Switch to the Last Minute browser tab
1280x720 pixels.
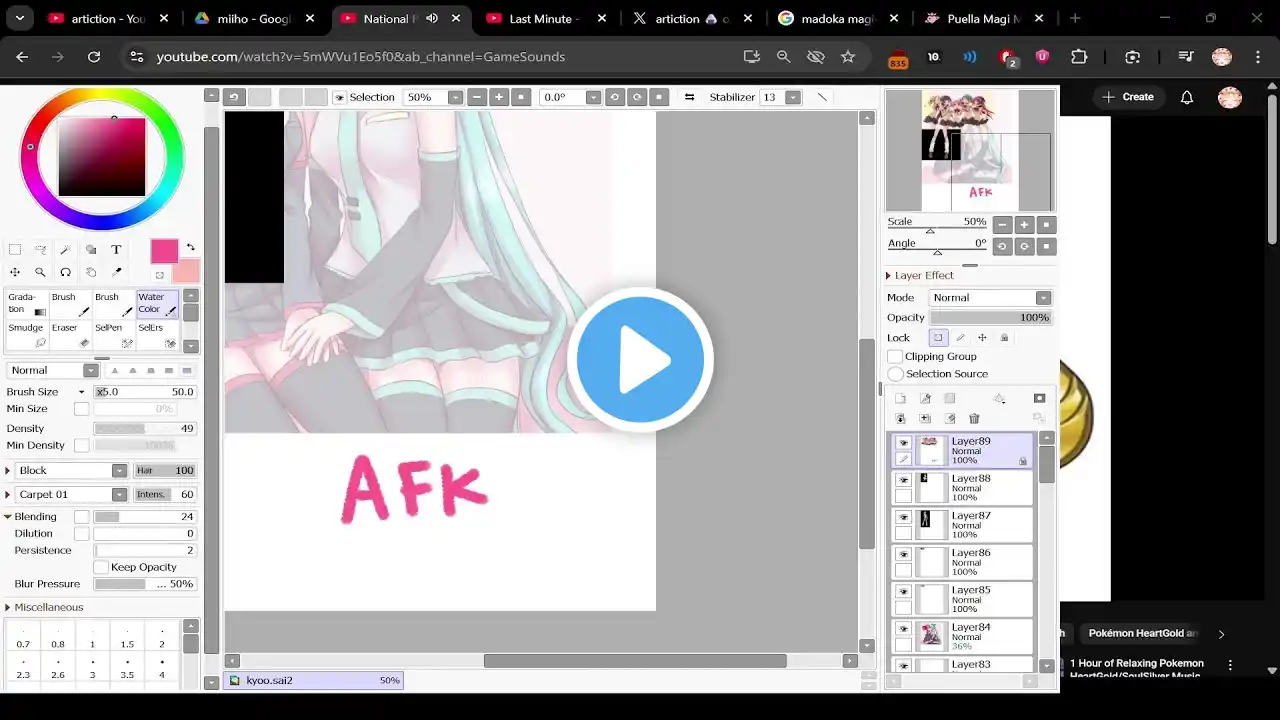click(546, 18)
